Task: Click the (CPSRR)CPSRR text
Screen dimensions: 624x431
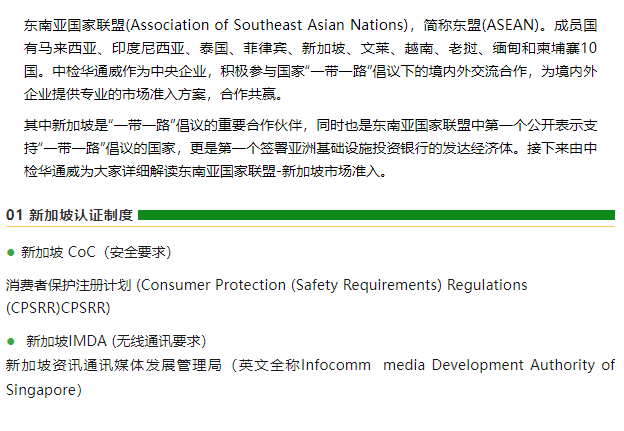Action: [x=58, y=307]
